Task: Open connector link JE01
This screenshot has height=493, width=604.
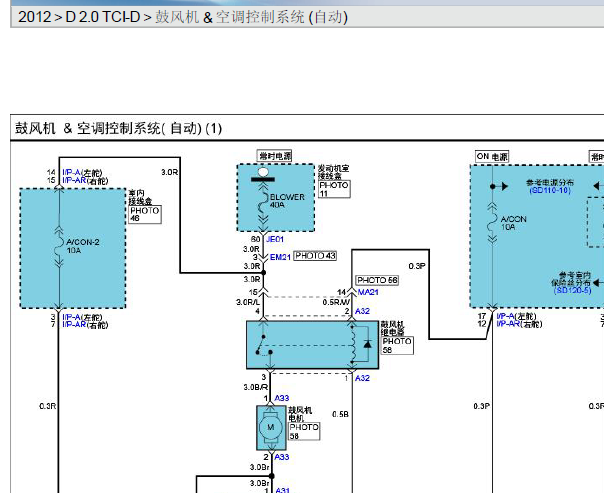Action: pyautogui.click(x=275, y=239)
